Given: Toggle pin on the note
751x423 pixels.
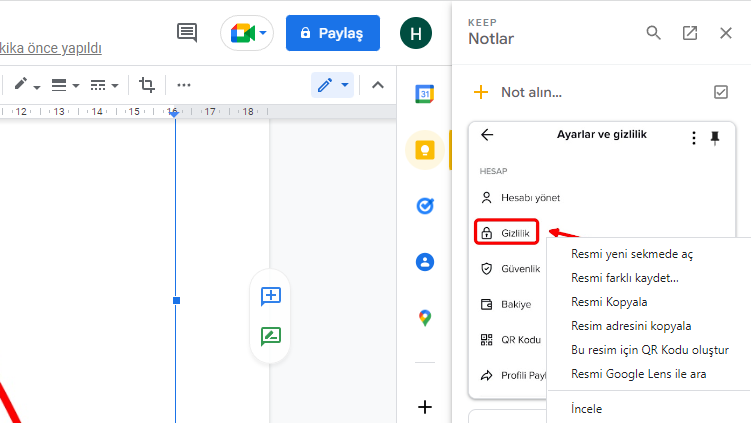Looking at the screenshot, I should click(x=715, y=138).
